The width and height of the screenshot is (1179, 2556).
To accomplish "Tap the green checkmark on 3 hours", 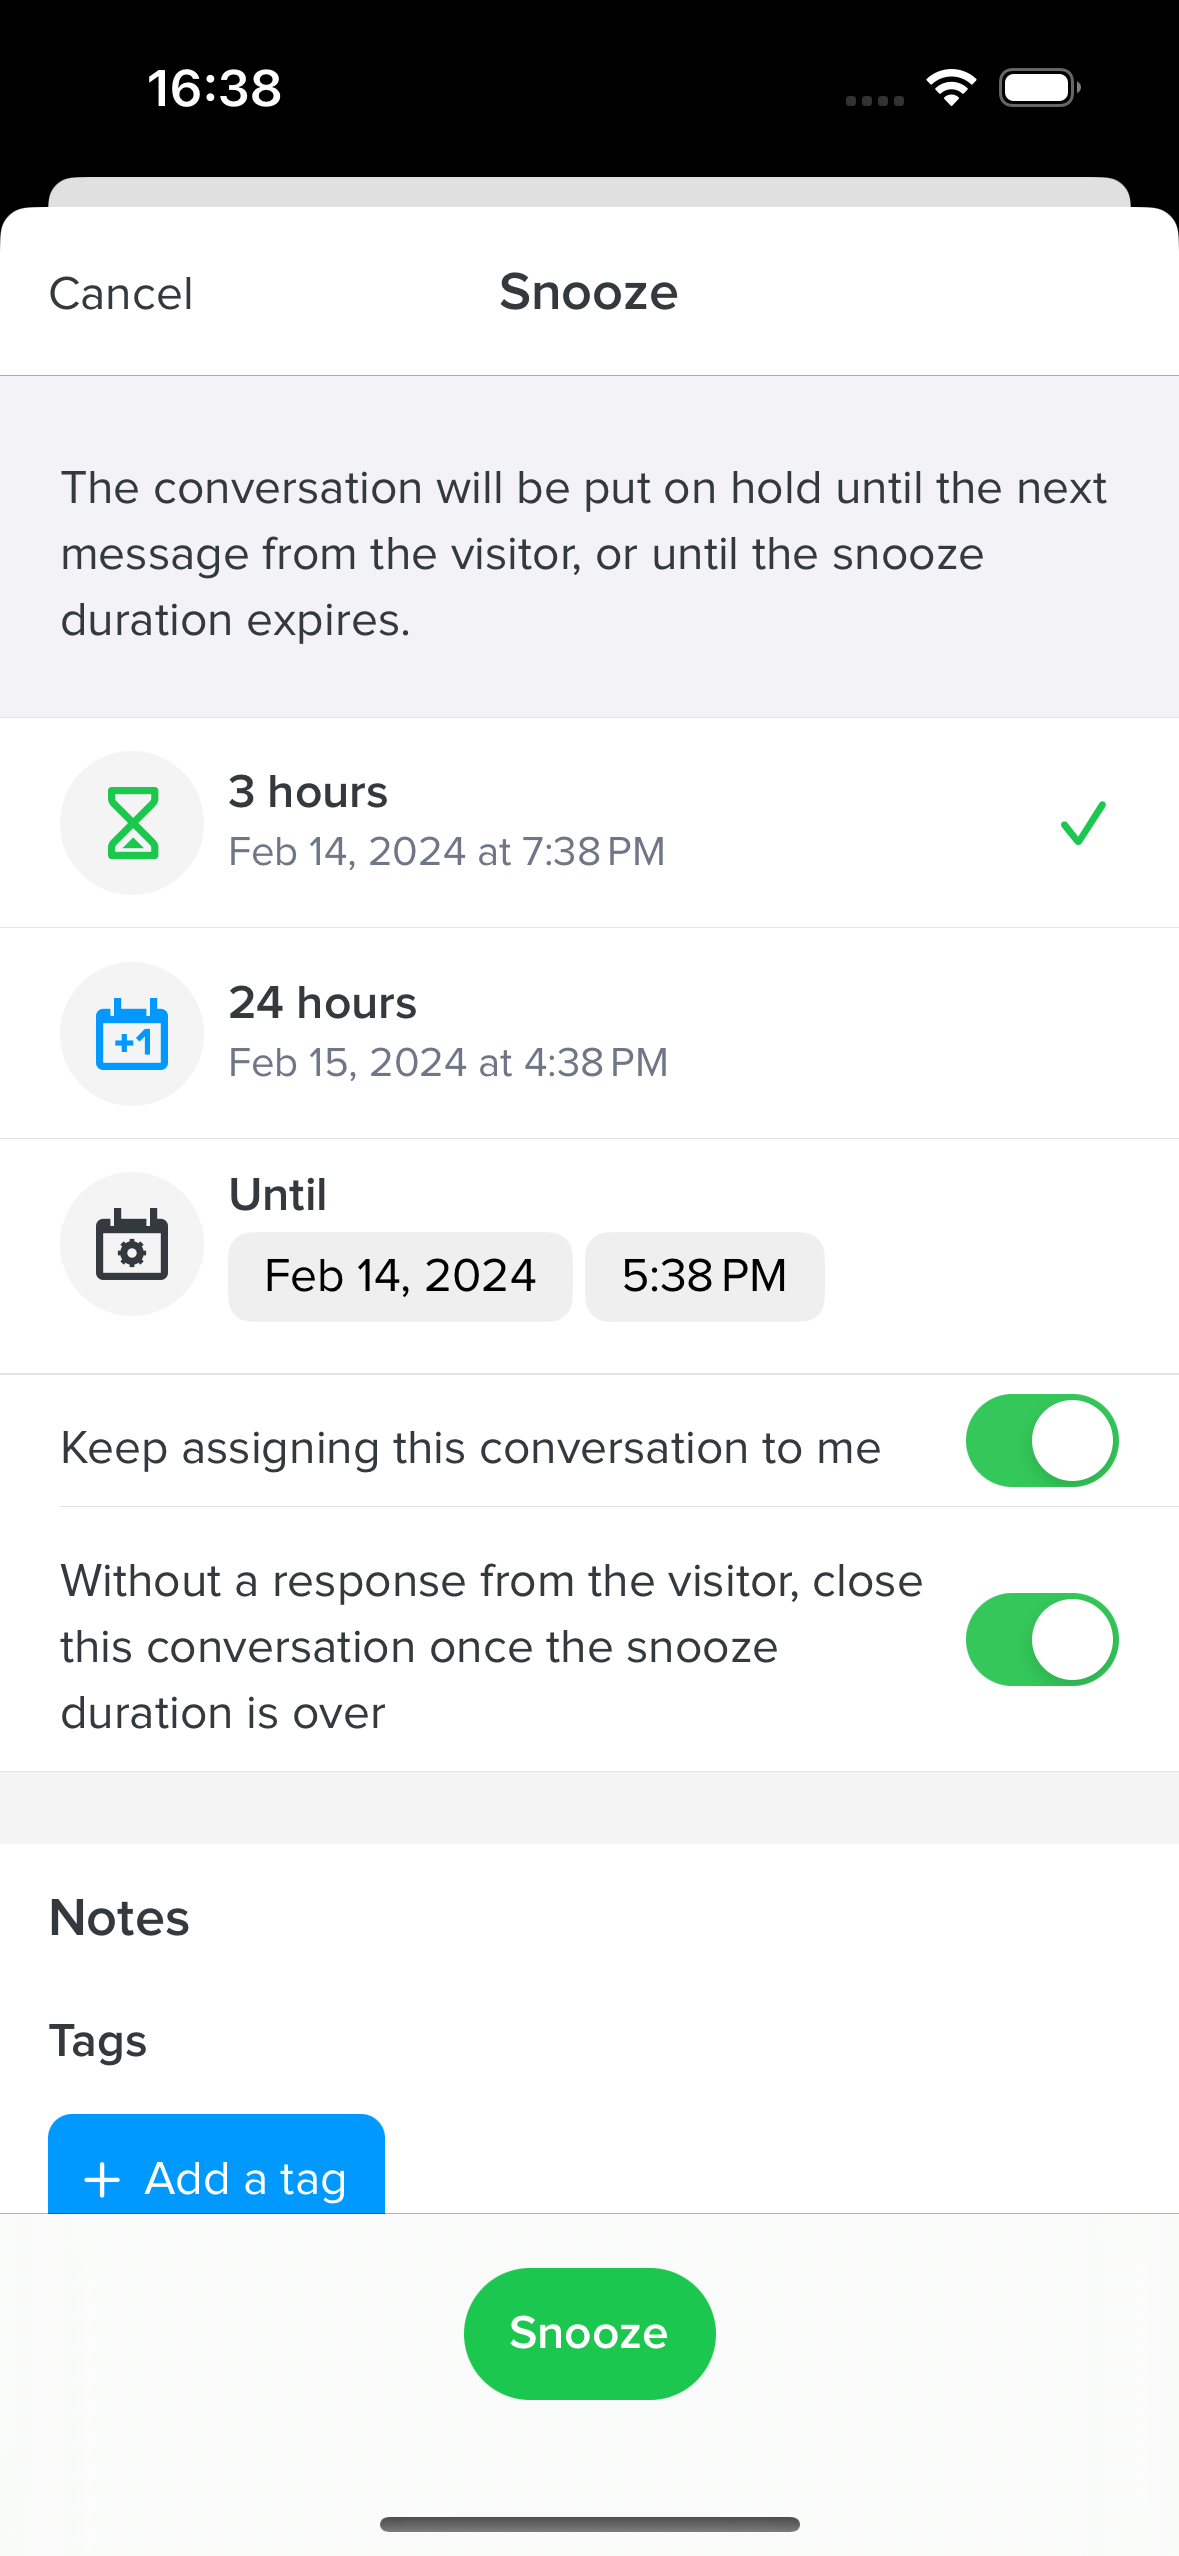I will pos(1083,823).
